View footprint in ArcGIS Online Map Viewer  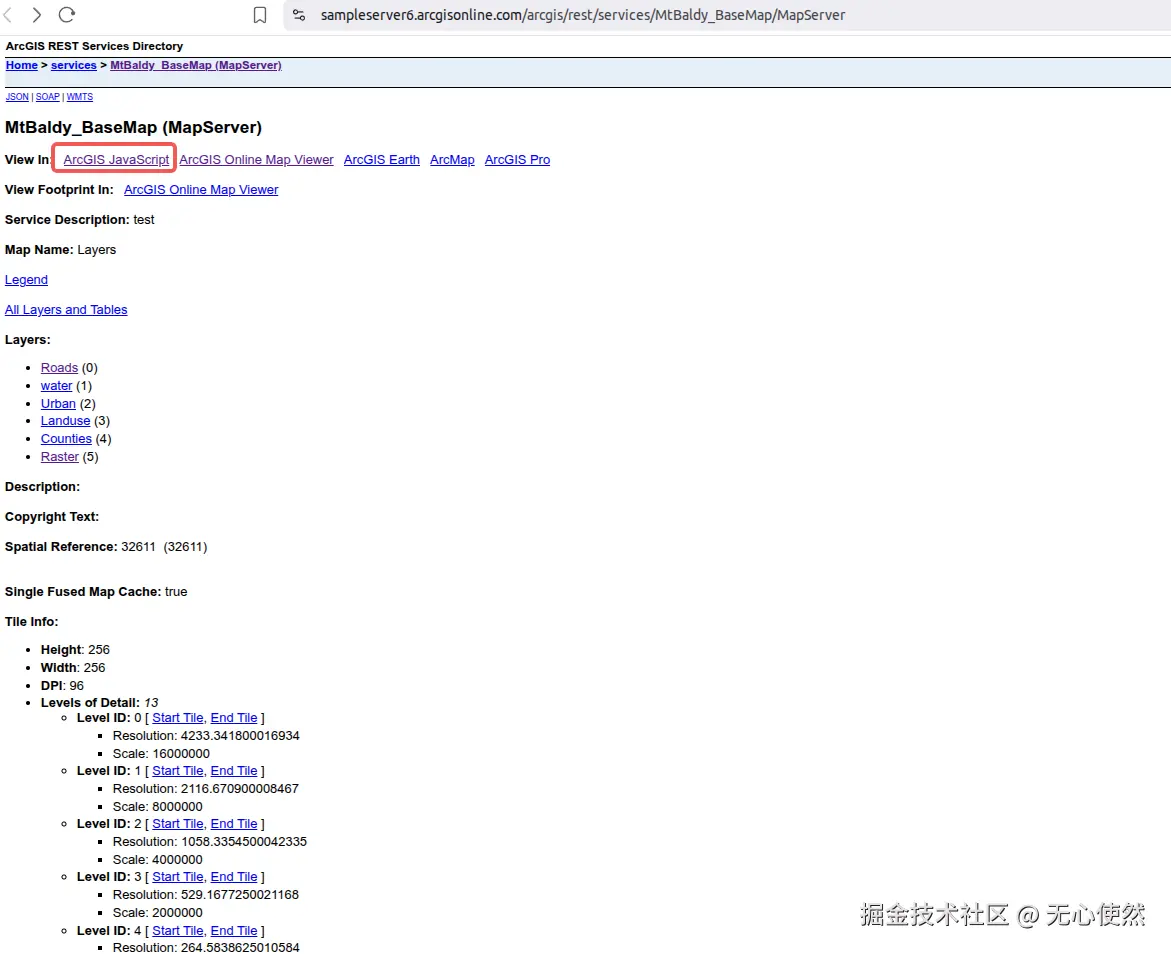coord(201,189)
